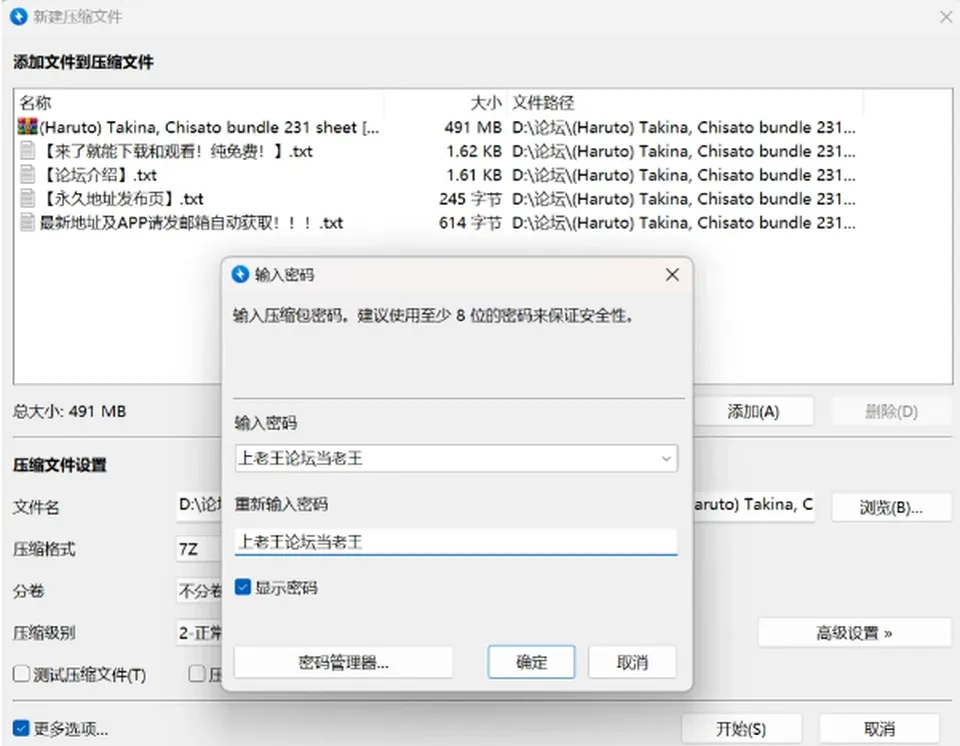
Task: Click the Bandizip logo in the 新建压缩文件 title bar
Action: [x=18, y=16]
